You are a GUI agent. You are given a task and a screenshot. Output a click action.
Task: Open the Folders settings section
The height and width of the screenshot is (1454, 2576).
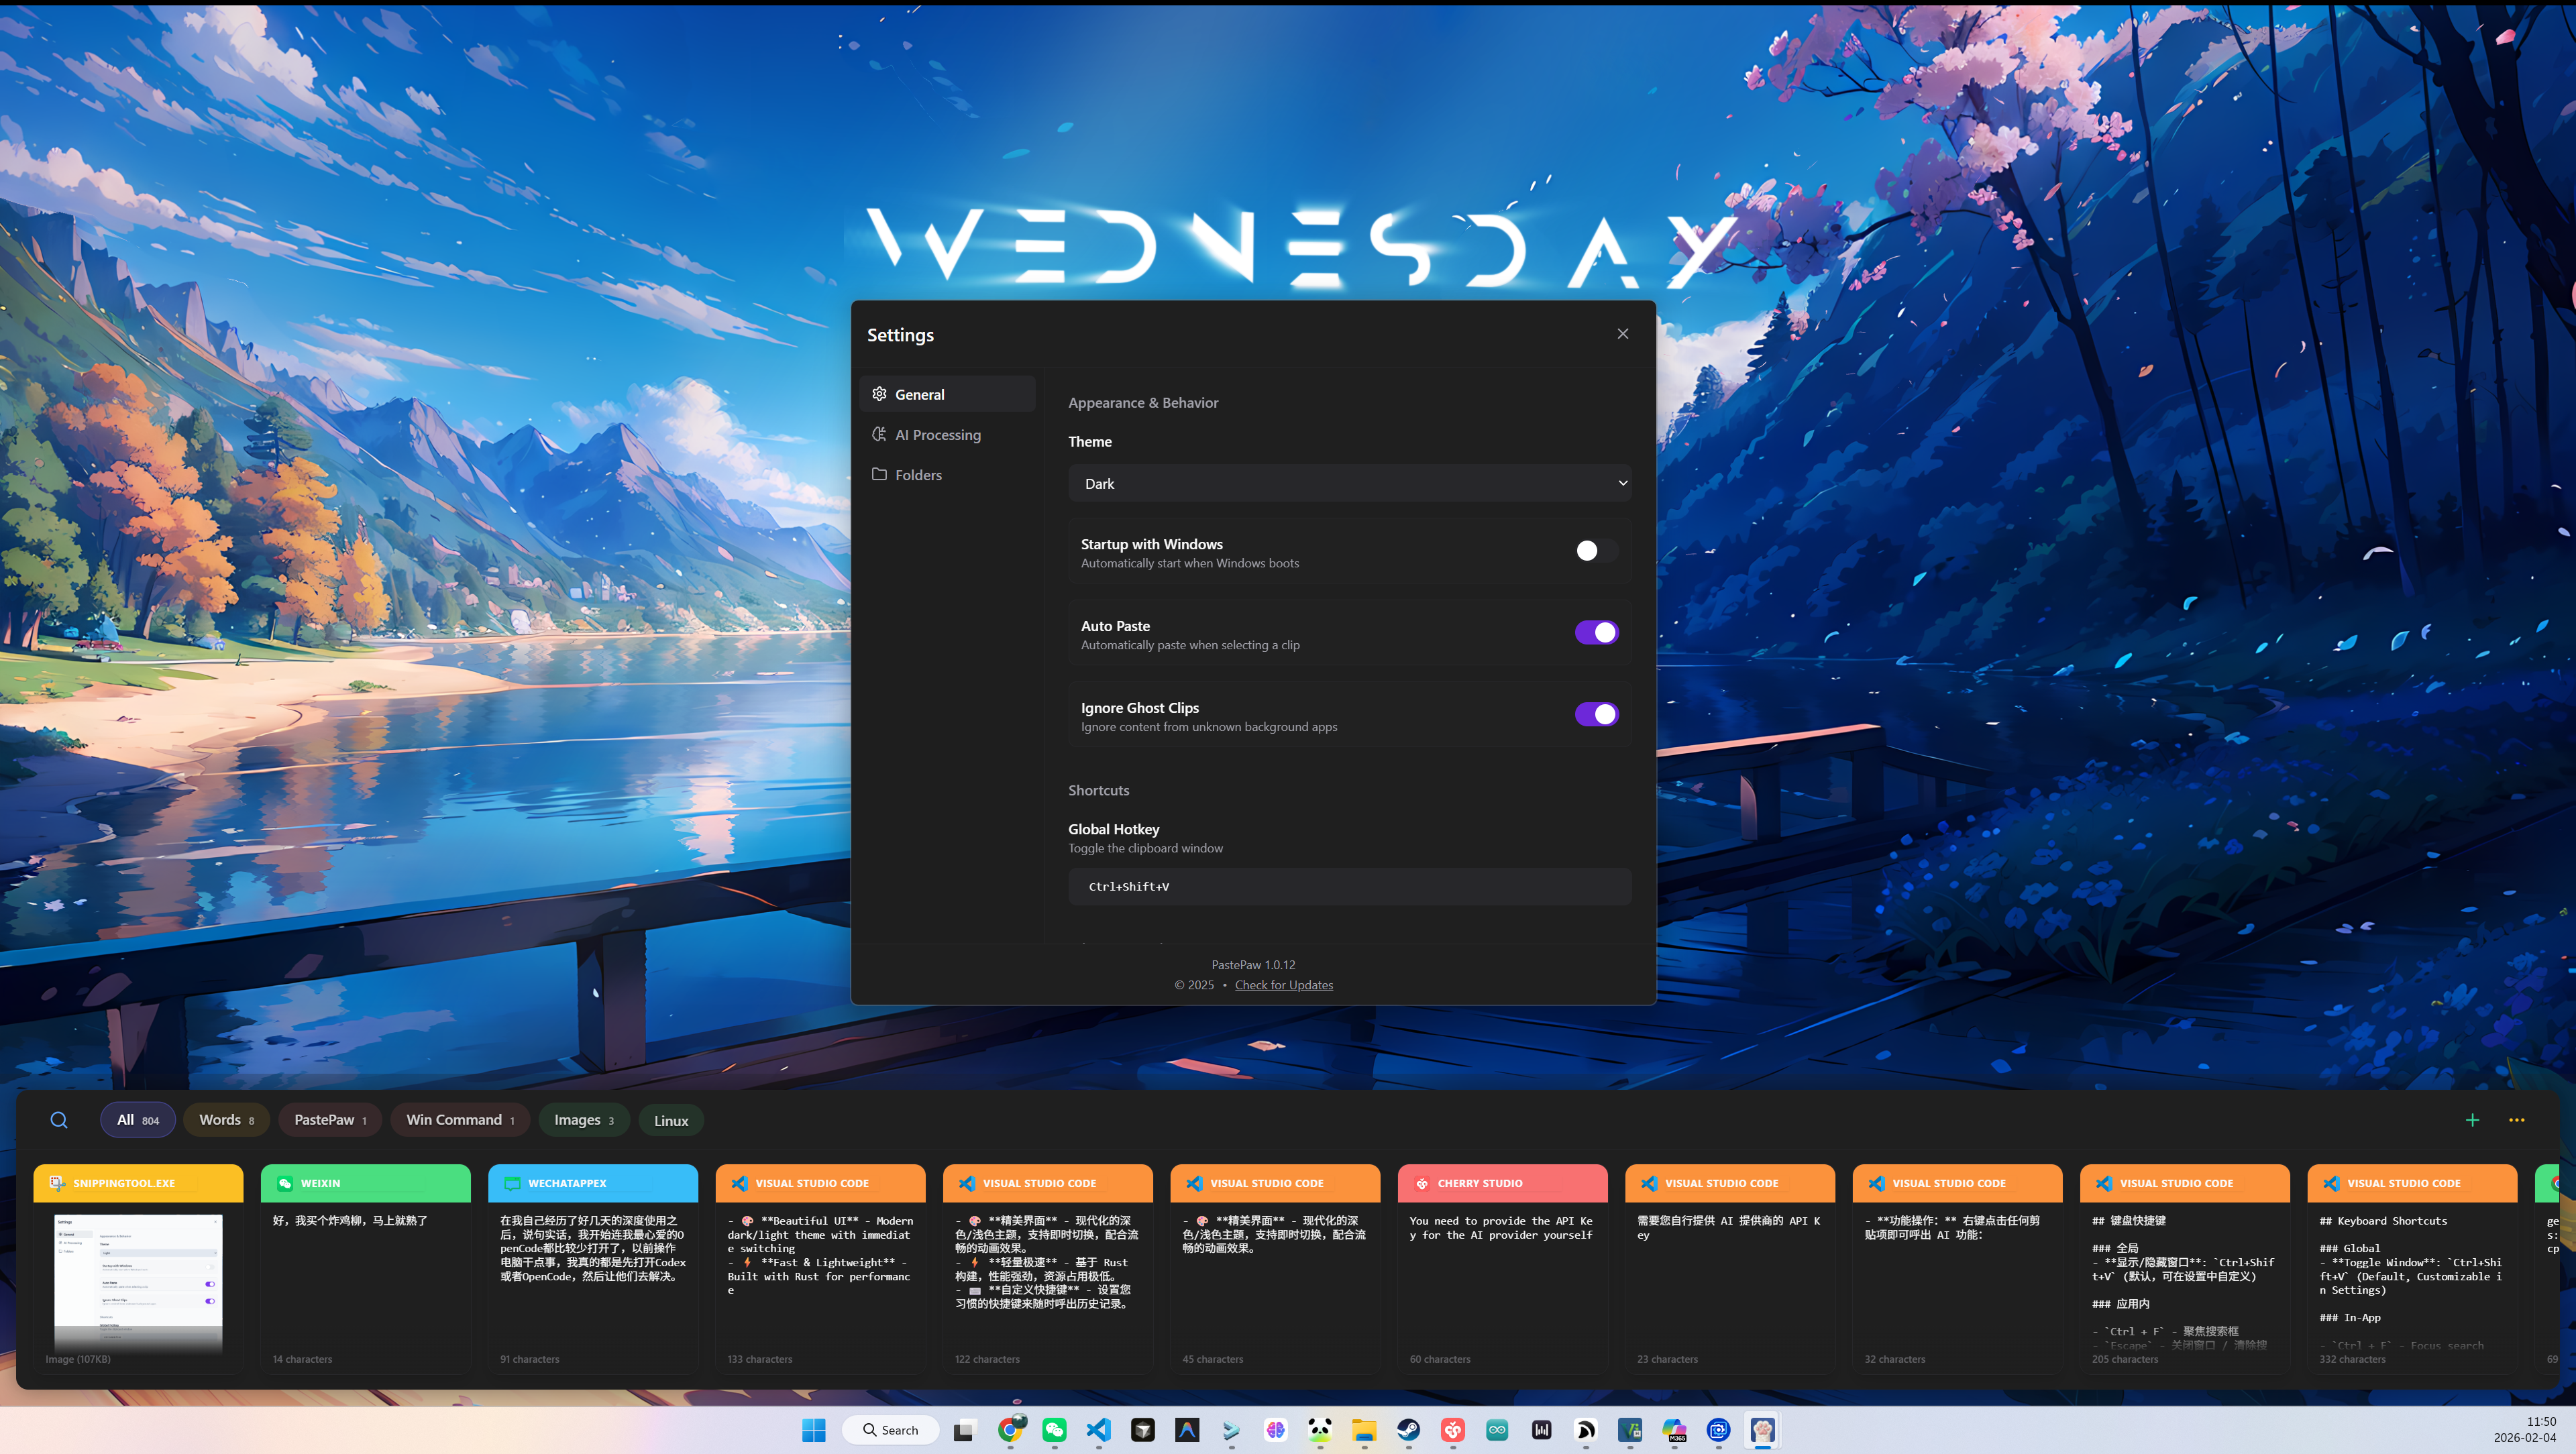(917, 475)
